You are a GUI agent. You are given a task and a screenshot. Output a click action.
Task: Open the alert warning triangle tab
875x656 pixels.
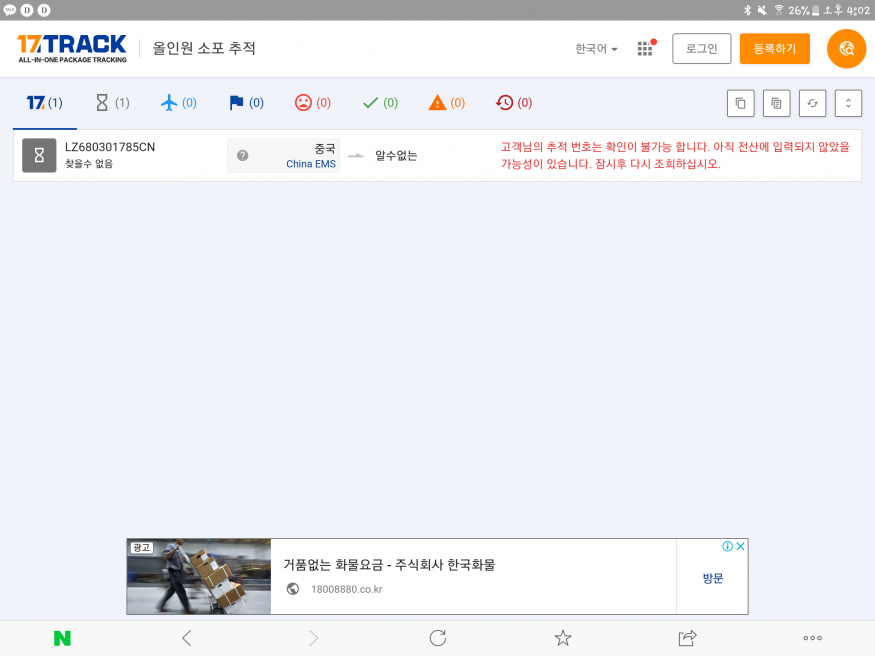click(x=447, y=103)
